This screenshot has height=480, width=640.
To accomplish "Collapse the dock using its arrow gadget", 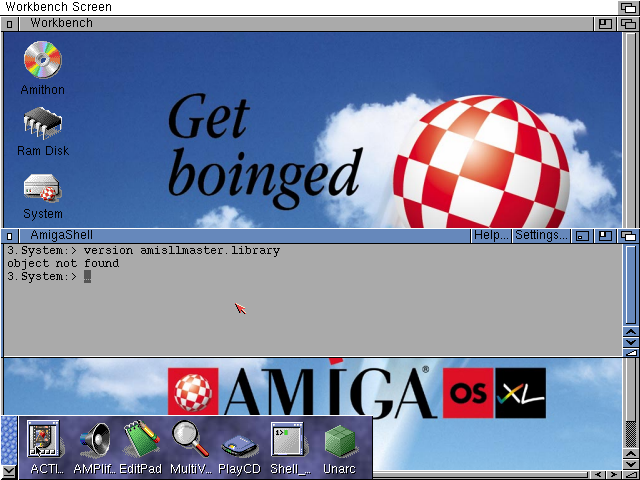I will (9, 472).
